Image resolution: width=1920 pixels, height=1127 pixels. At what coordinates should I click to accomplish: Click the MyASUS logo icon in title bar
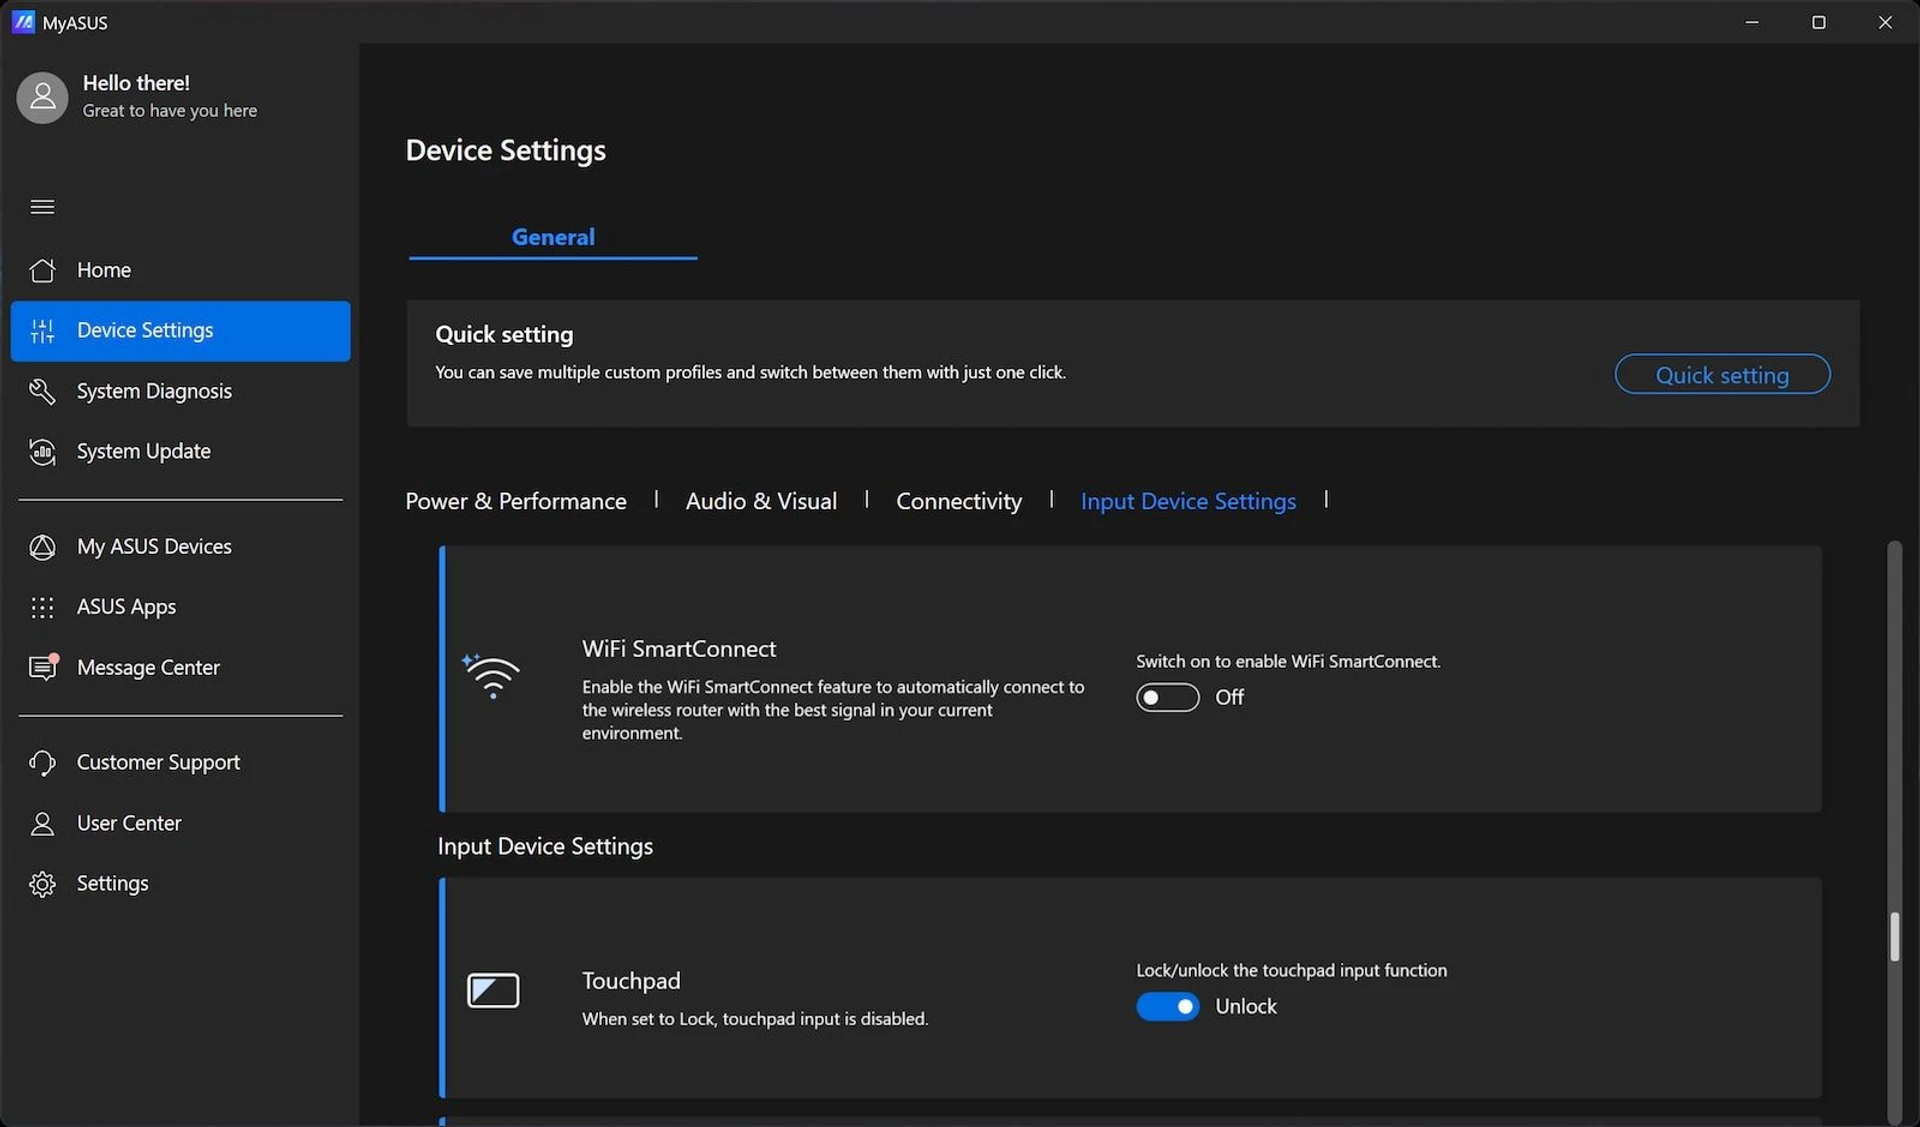pyautogui.click(x=23, y=22)
